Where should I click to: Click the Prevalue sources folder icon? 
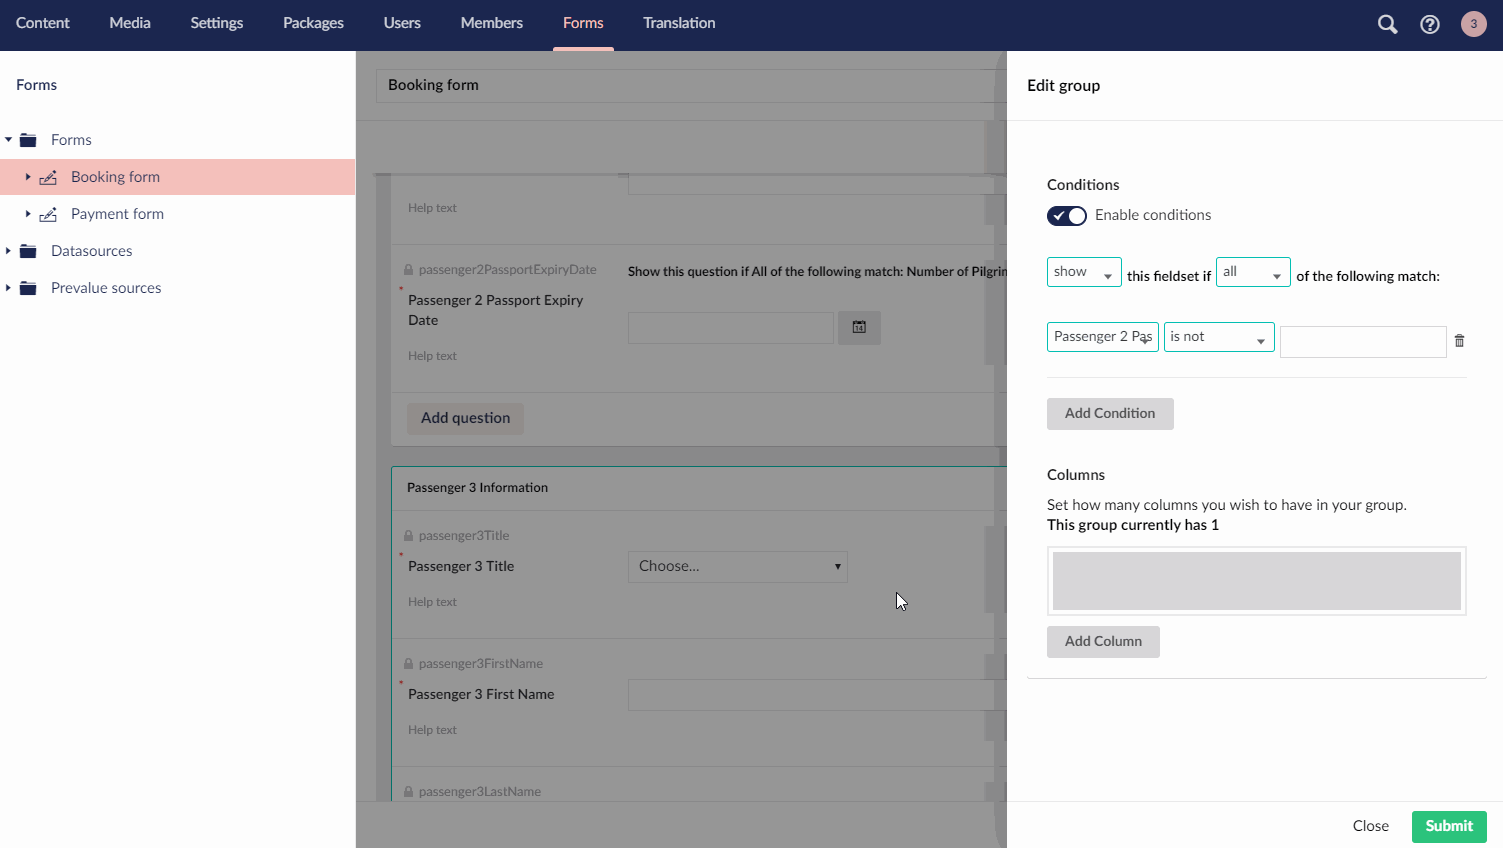28,287
